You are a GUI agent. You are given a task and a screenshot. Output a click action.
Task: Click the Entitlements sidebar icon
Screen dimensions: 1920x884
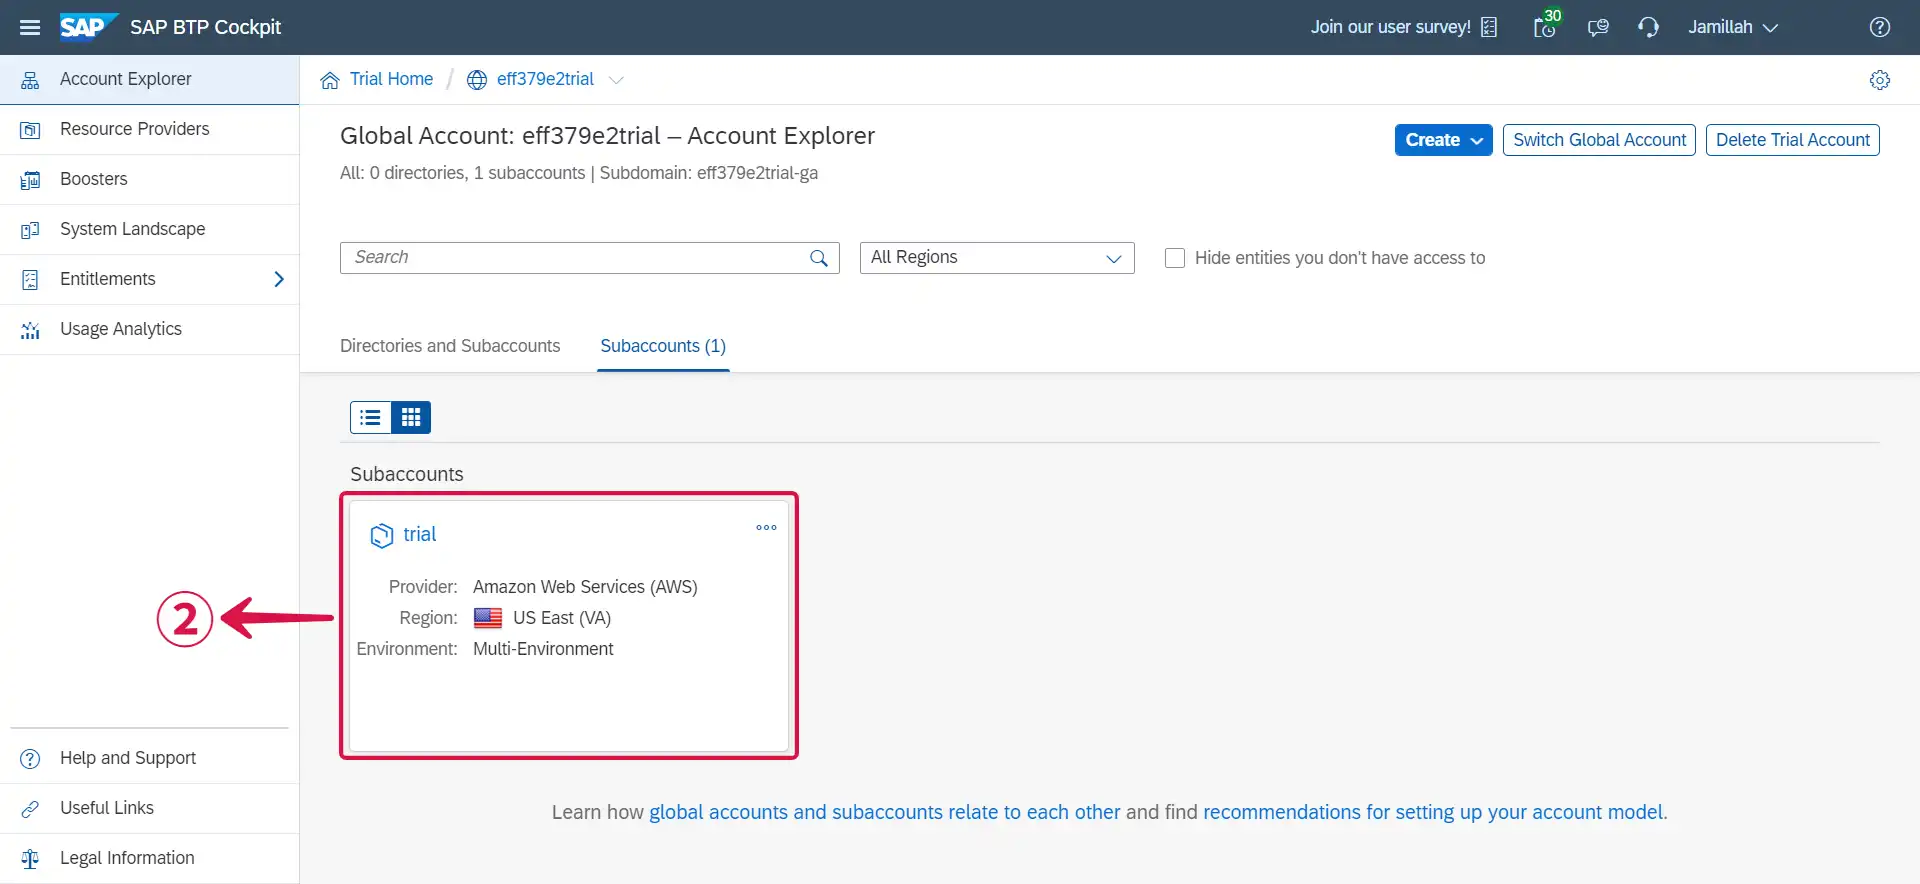pyautogui.click(x=30, y=280)
